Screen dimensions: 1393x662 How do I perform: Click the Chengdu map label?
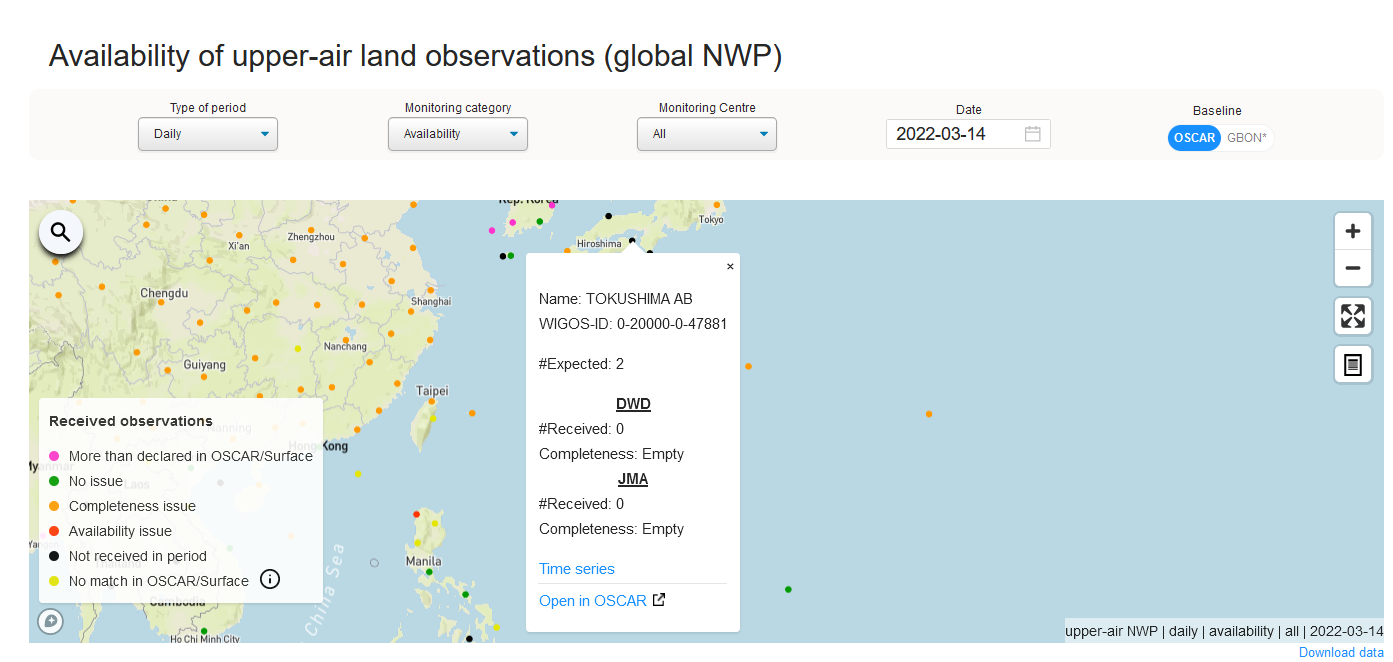[165, 293]
